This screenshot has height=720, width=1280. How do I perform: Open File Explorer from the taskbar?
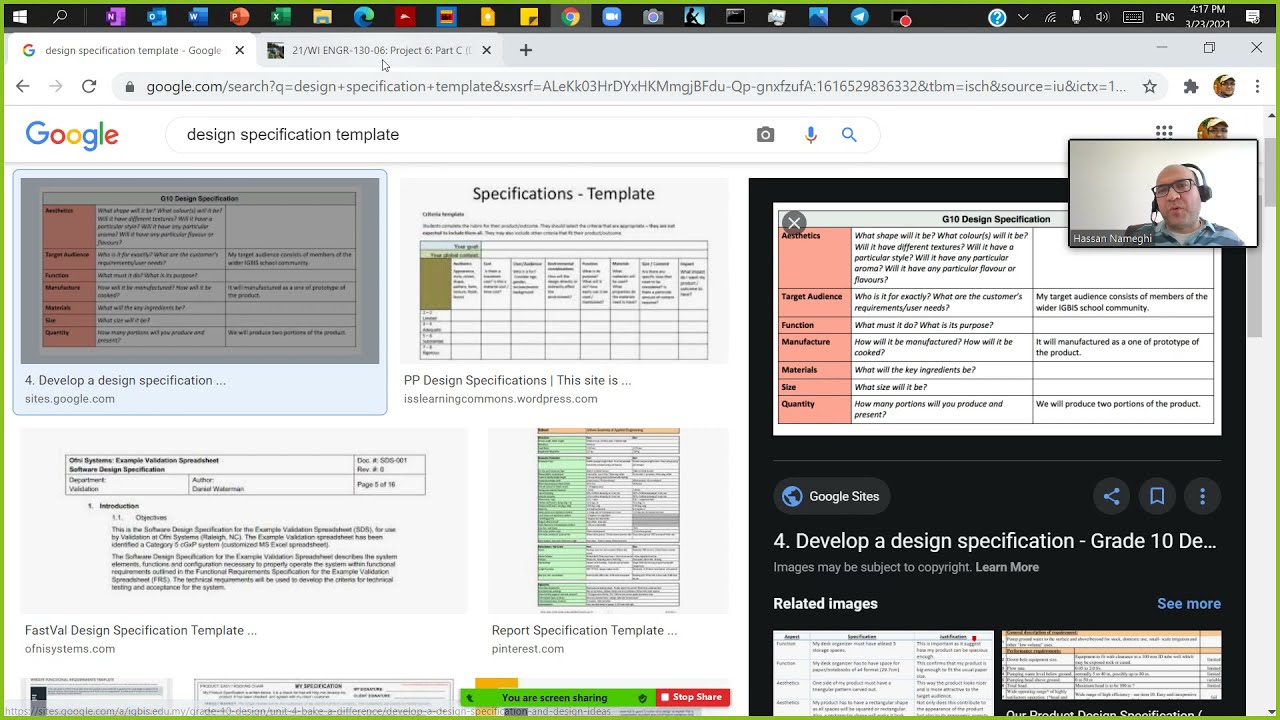tap(322, 17)
